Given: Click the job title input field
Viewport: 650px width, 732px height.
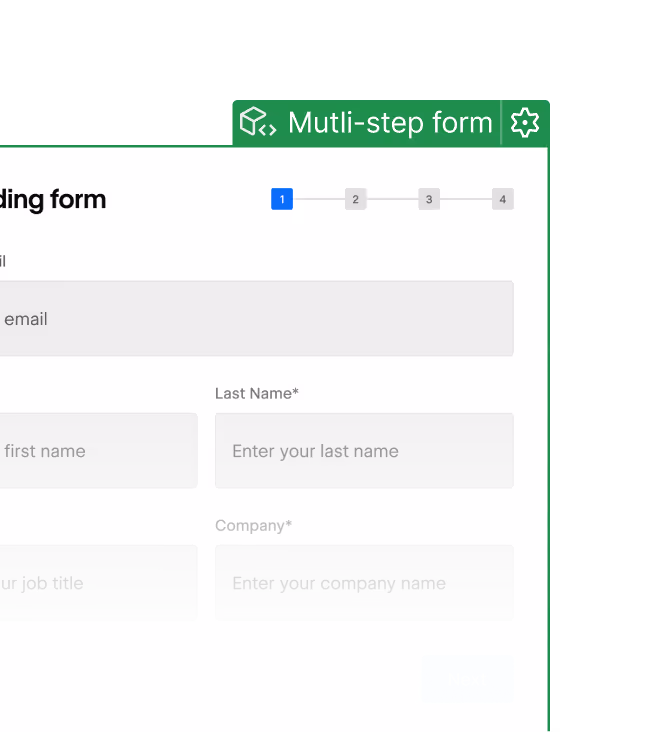Looking at the screenshot, I should coord(99,583).
